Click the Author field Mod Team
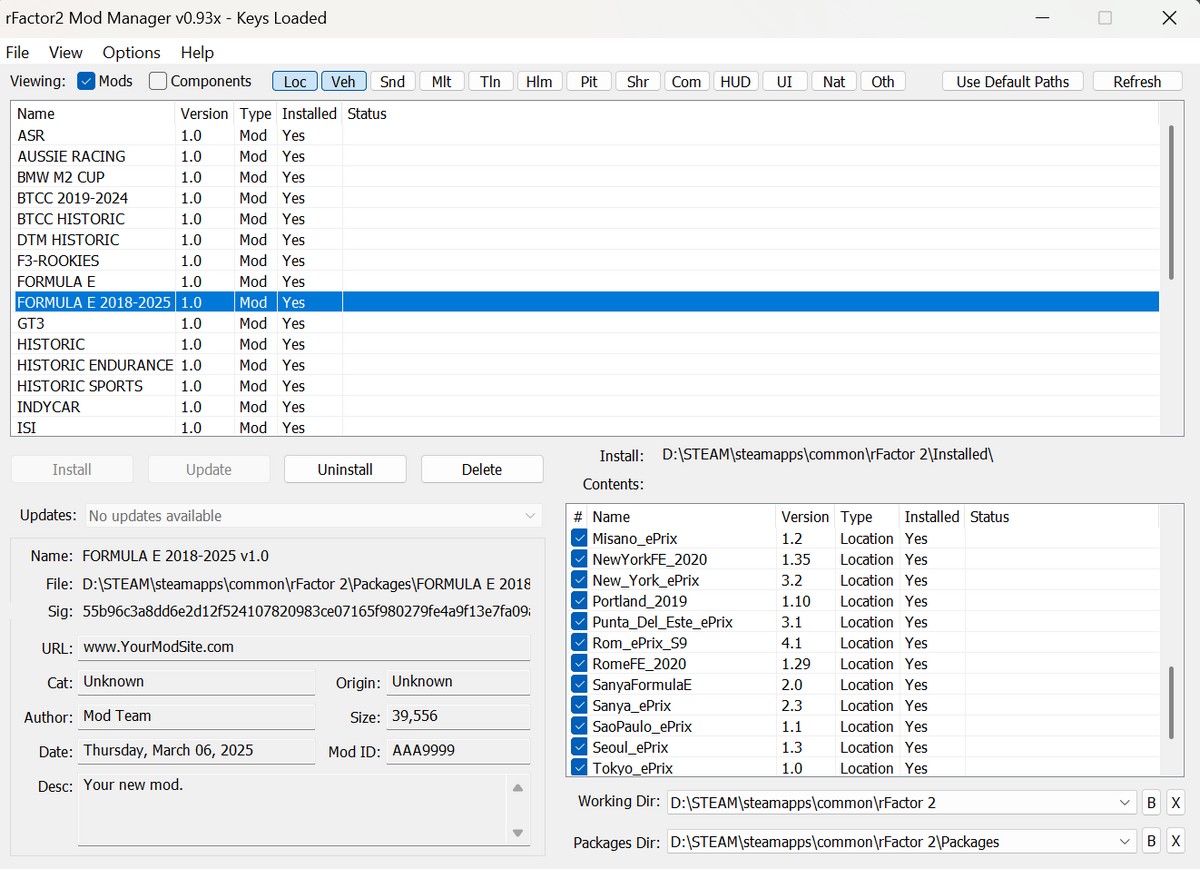The image size is (1200, 869). click(196, 716)
